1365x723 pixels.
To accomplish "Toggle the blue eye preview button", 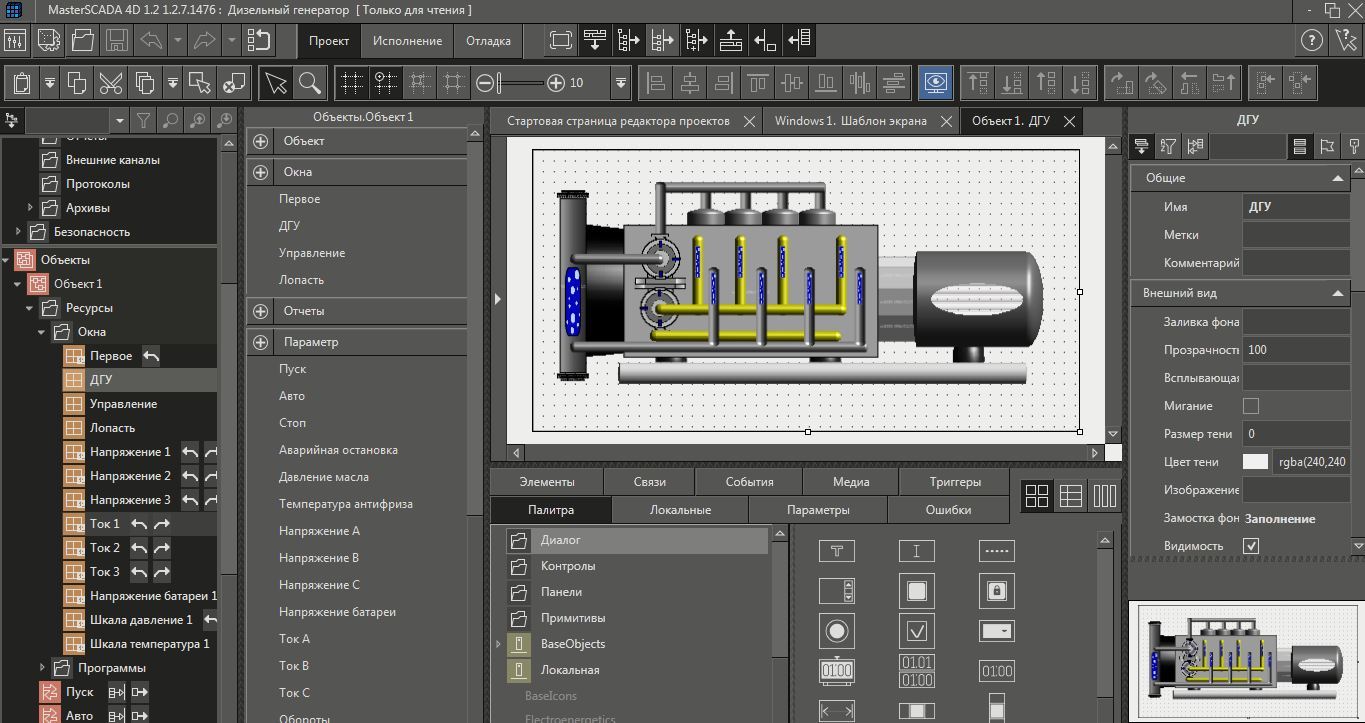I will click(x=935, y=83).
